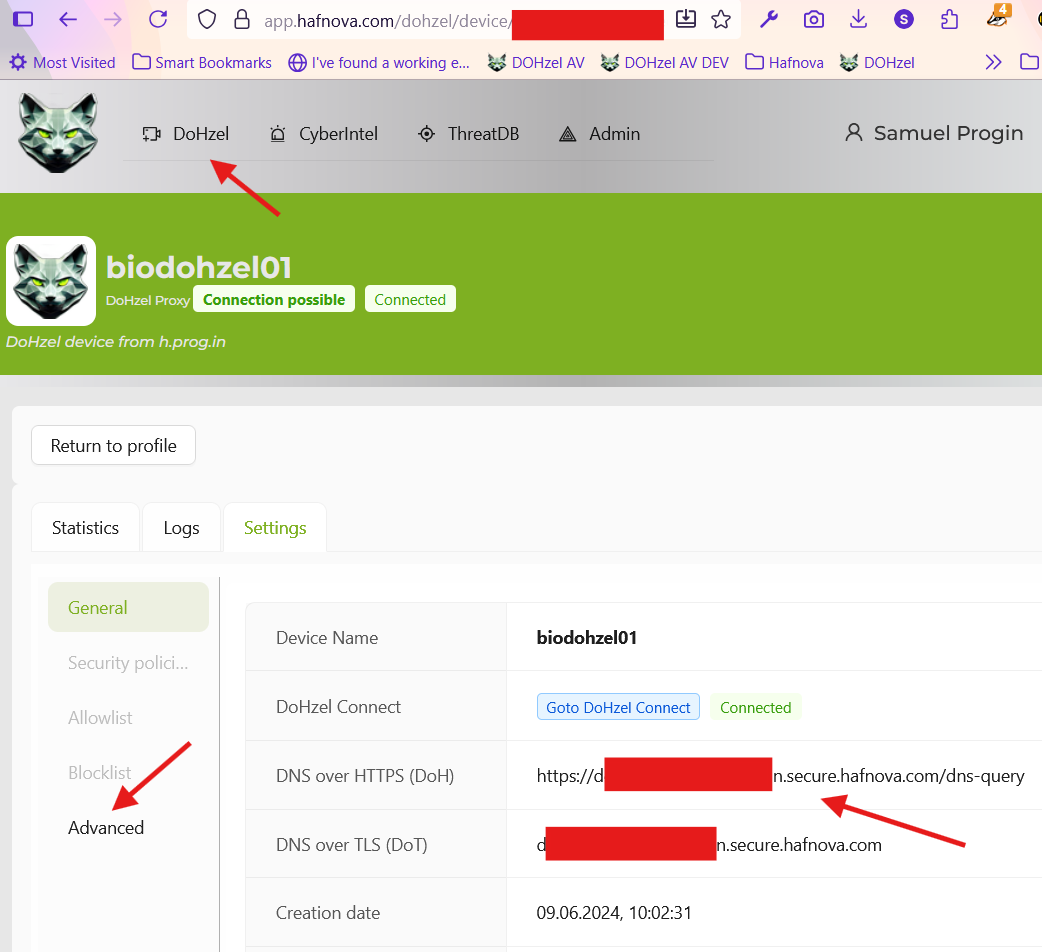
Task: Click the shield tracking protection icon
Action: [207, 19]
